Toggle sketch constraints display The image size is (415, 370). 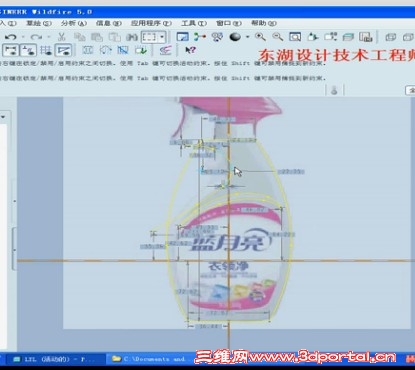(x=28, y=51)
